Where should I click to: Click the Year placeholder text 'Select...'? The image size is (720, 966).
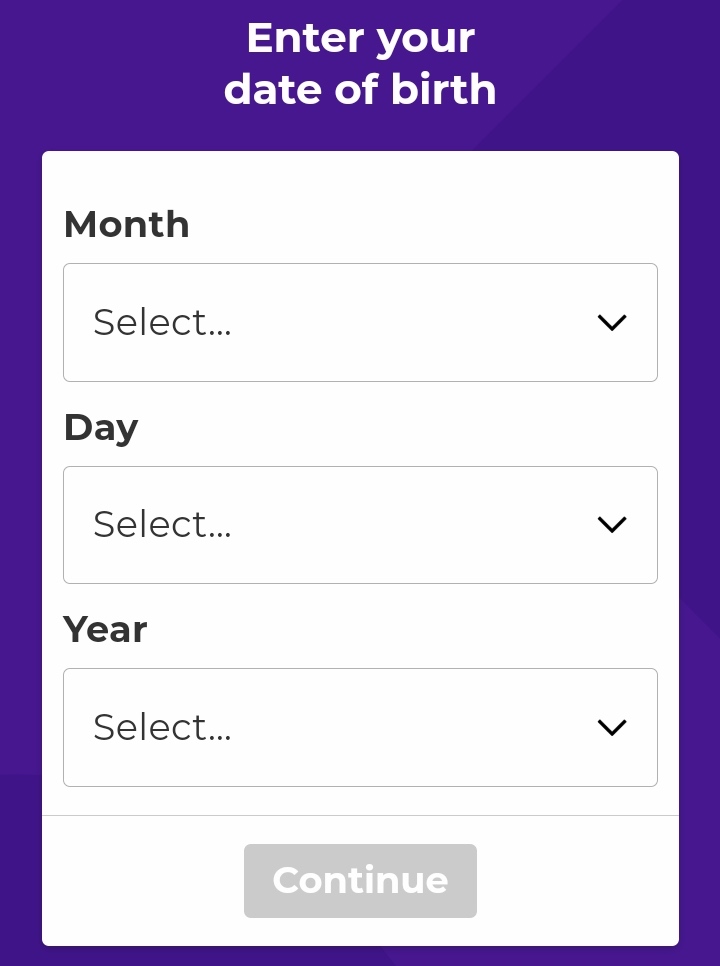click(x=162, y=727)
